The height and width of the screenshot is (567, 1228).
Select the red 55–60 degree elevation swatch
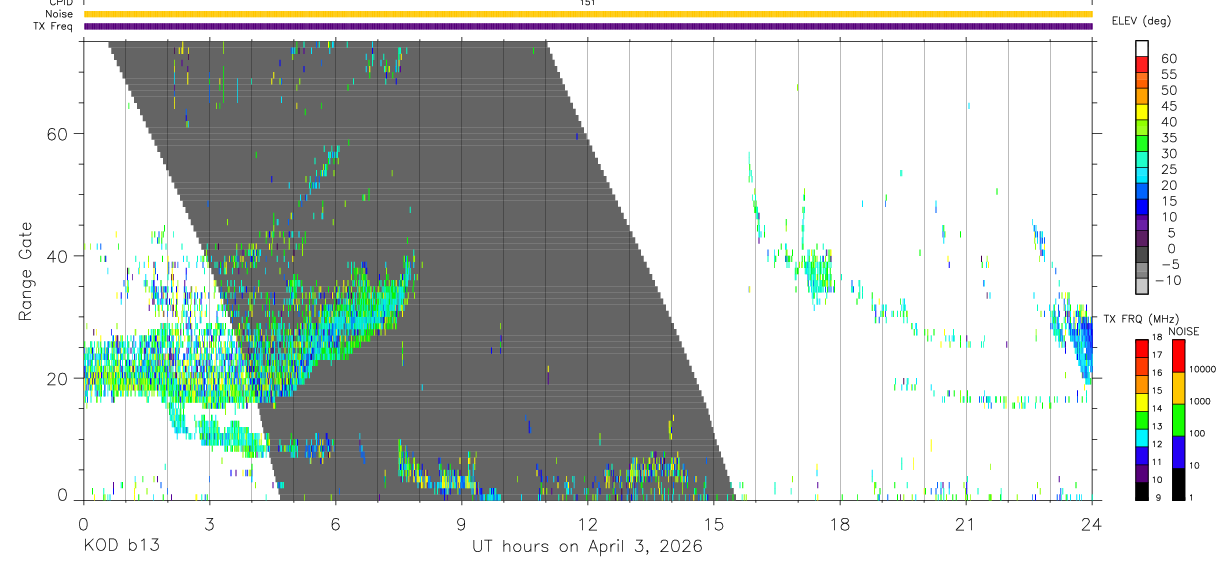pyautogui.click(x=1142, y=65)
